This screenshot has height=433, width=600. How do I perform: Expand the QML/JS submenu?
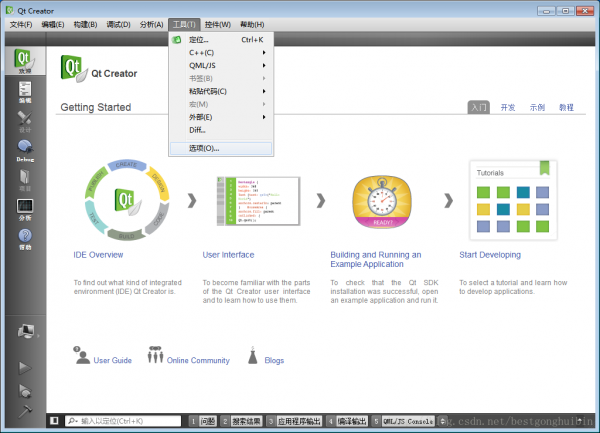pos(221,65)
